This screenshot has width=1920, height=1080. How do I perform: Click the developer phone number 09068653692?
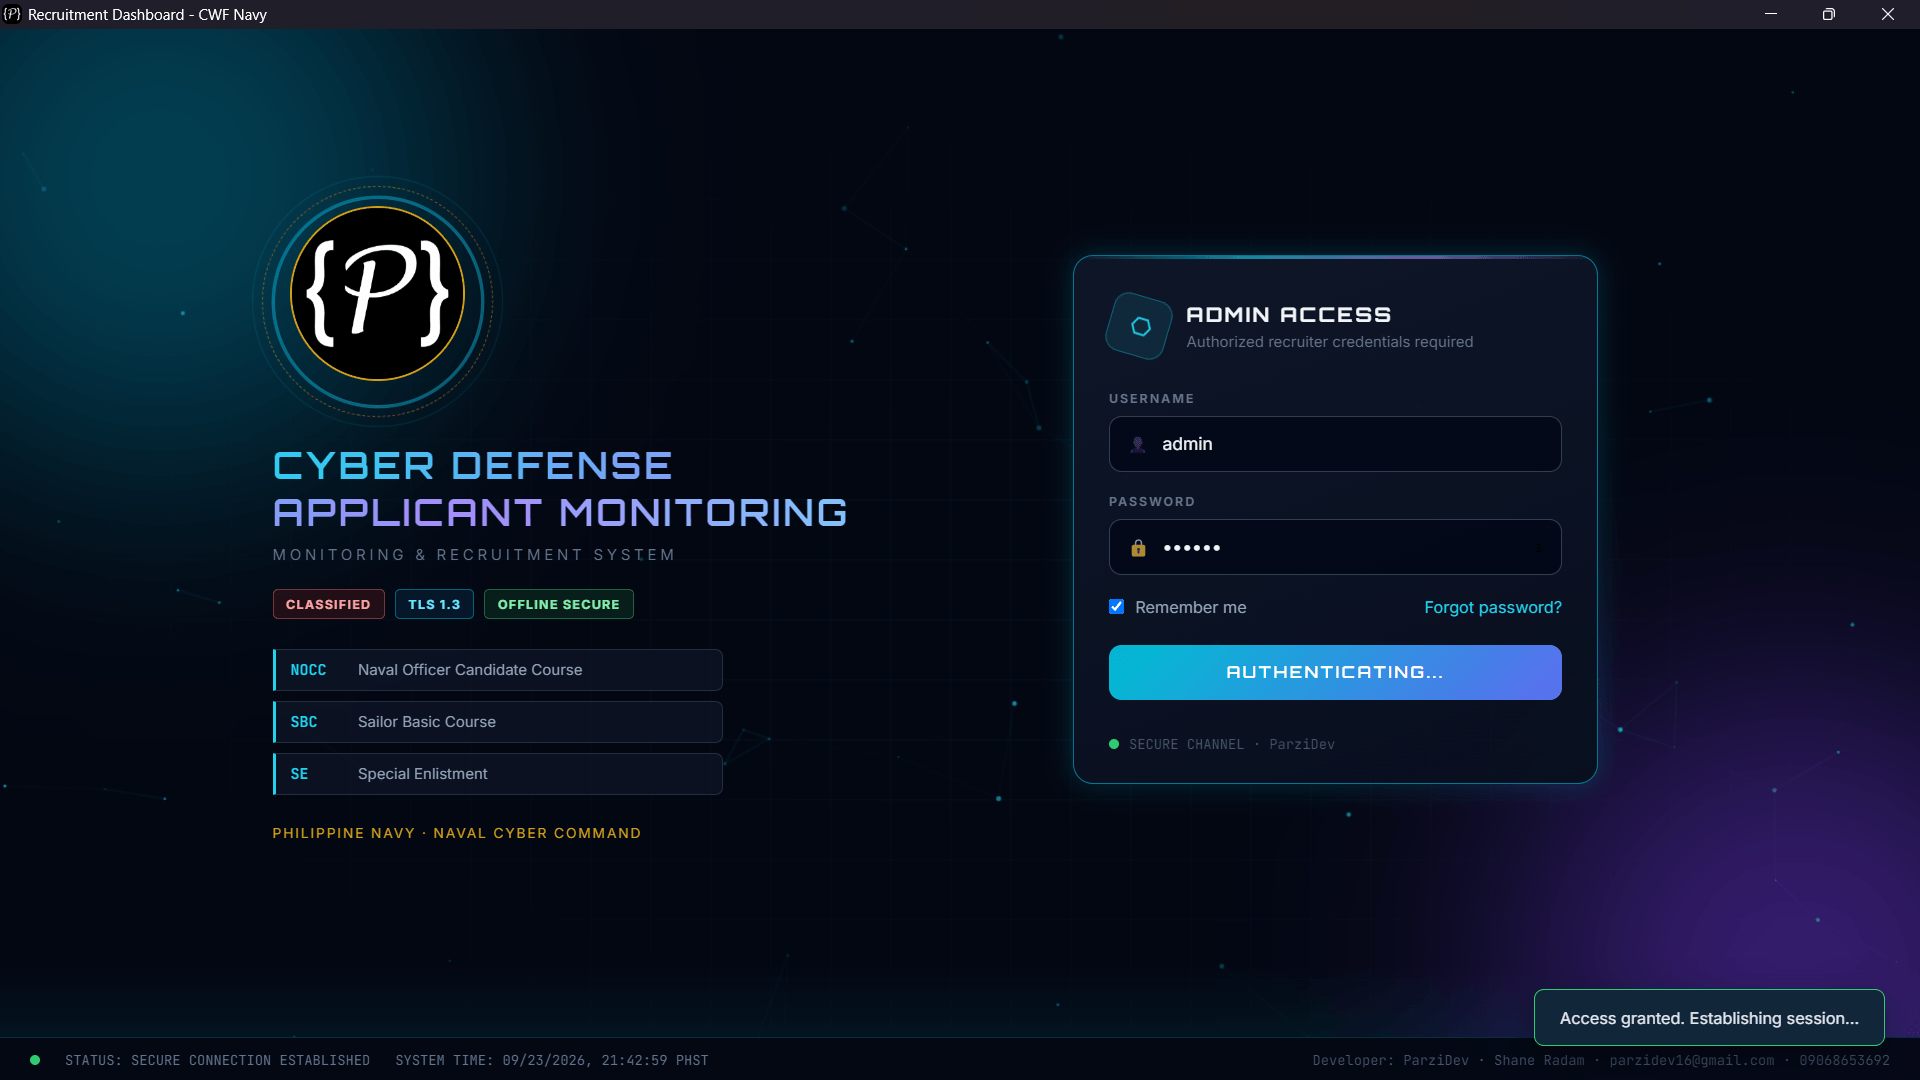pos(1844,1060)
